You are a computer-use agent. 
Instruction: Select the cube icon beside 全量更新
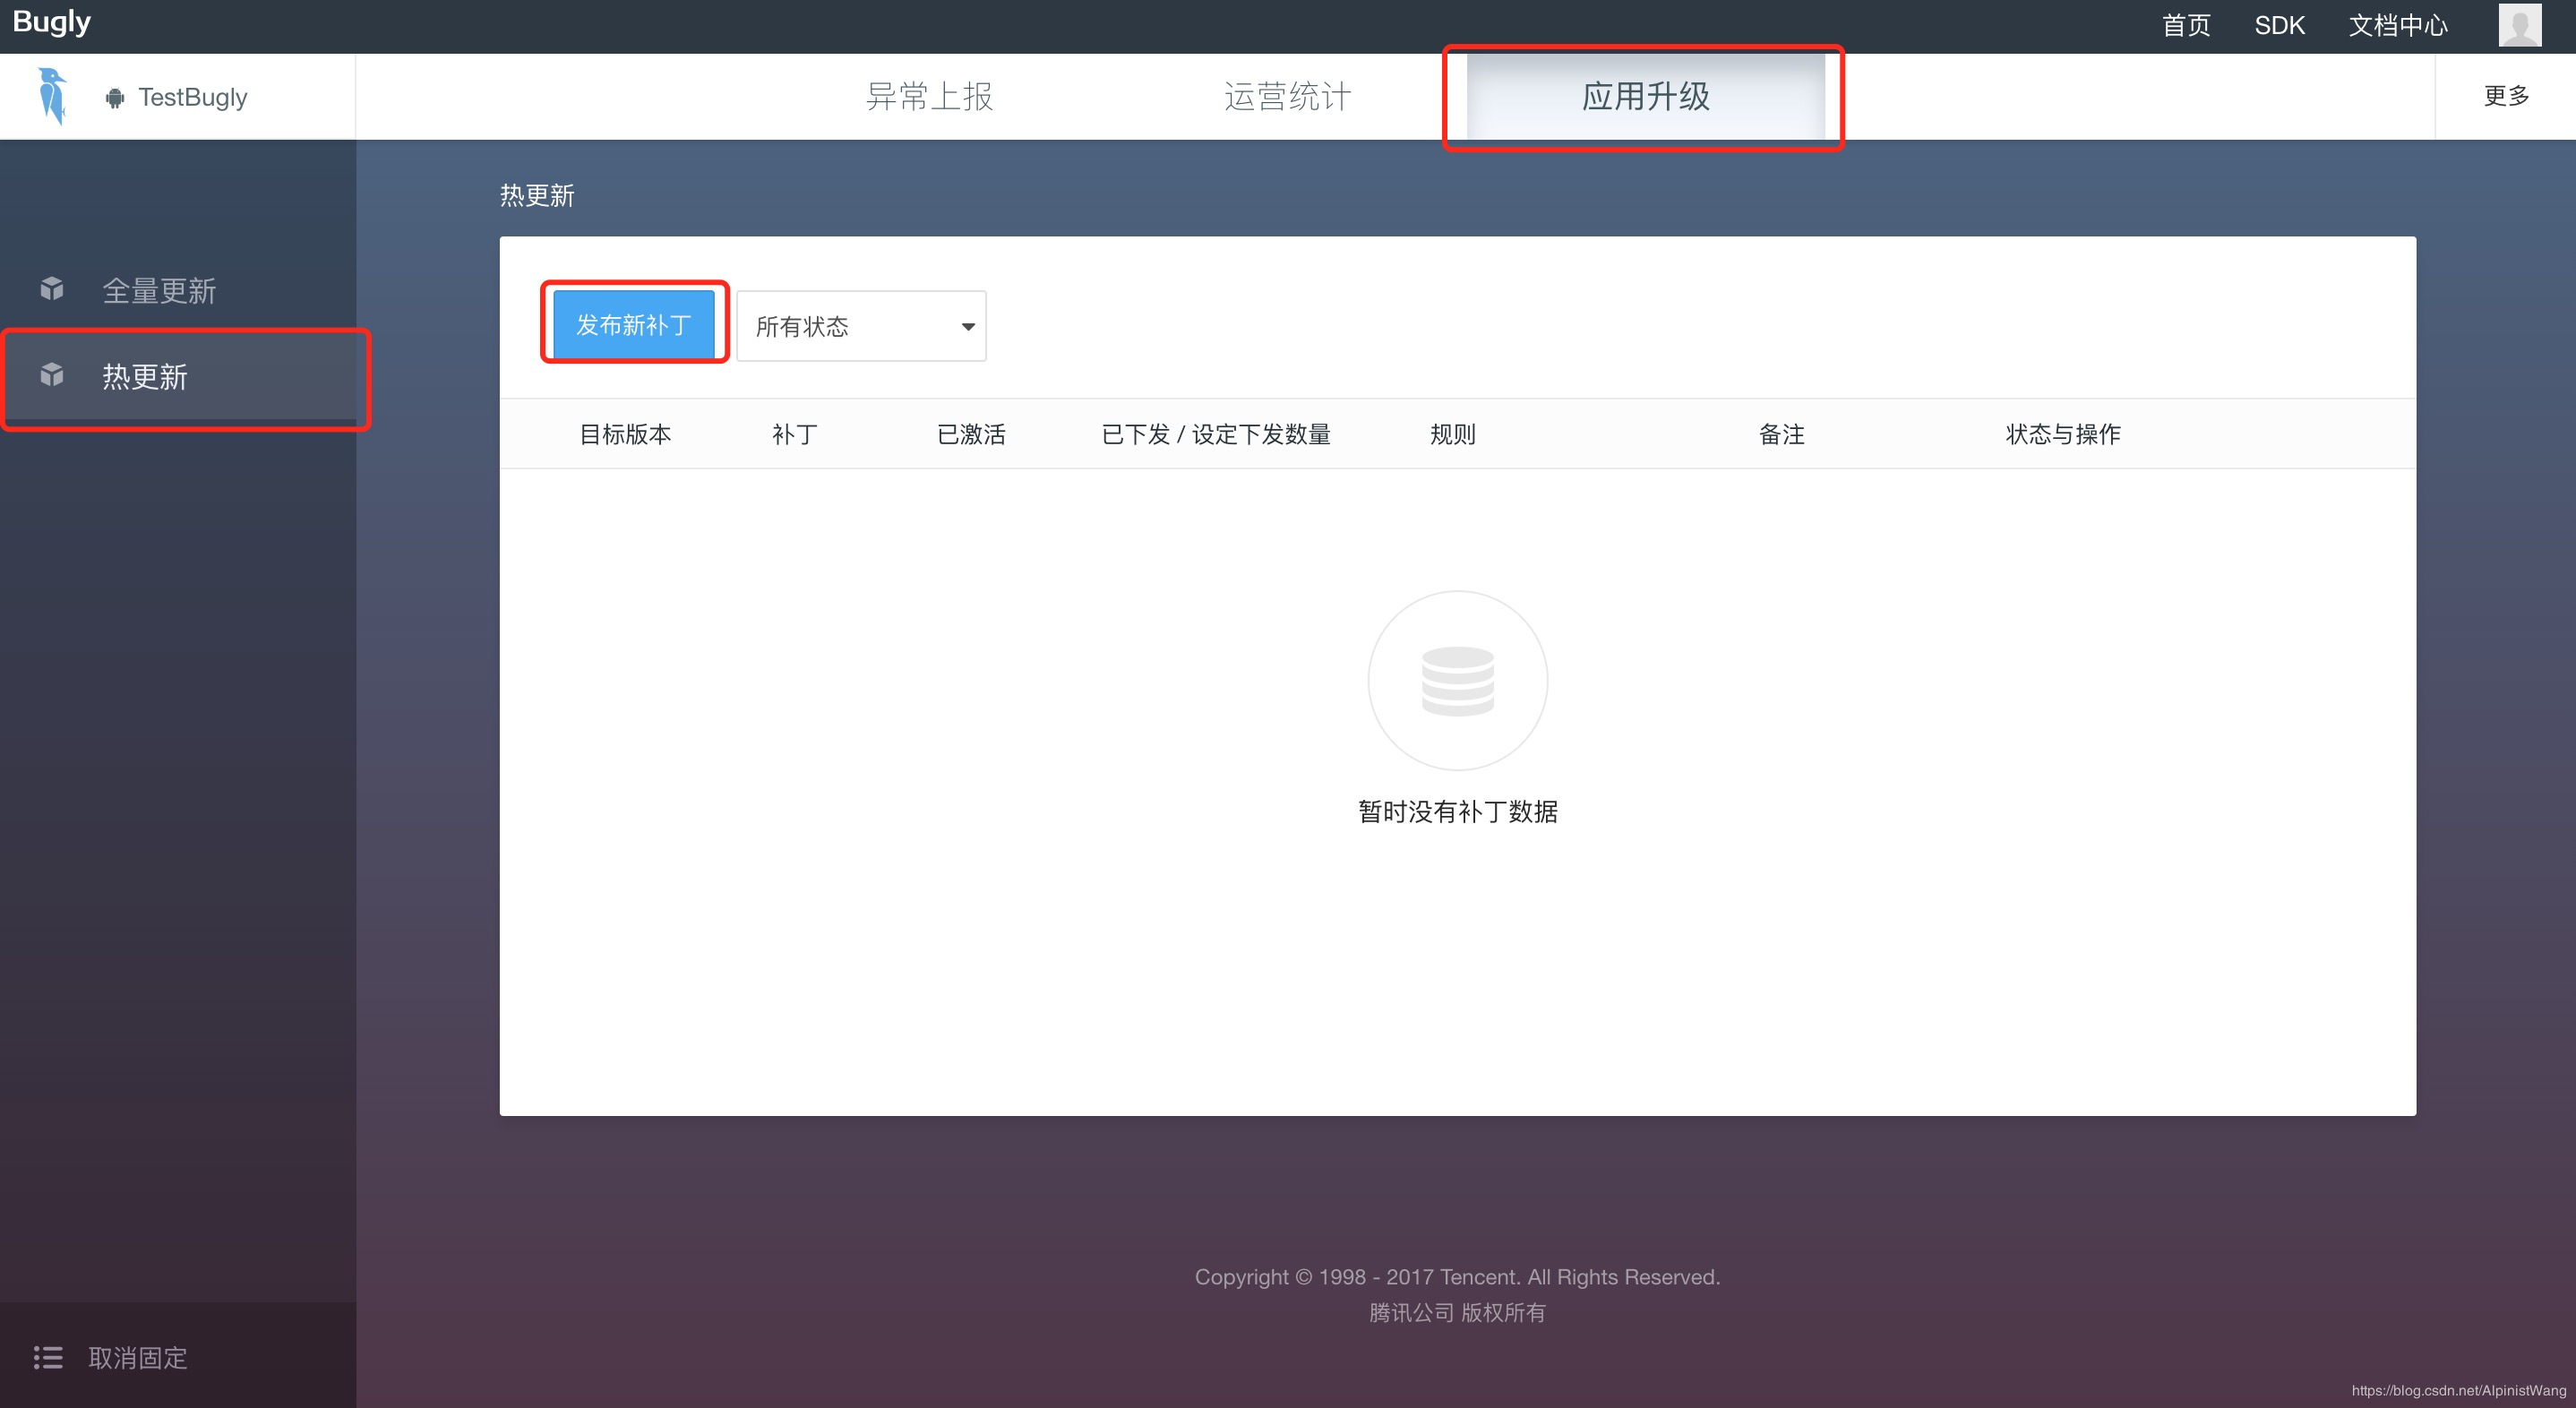coord(50,290)
